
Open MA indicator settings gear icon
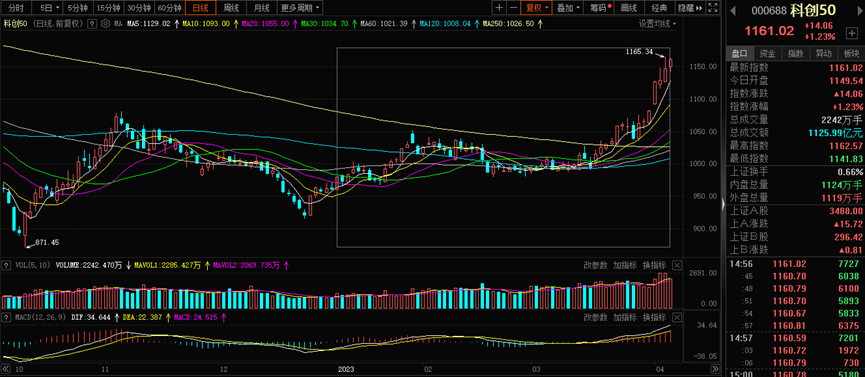click(105, 24)
